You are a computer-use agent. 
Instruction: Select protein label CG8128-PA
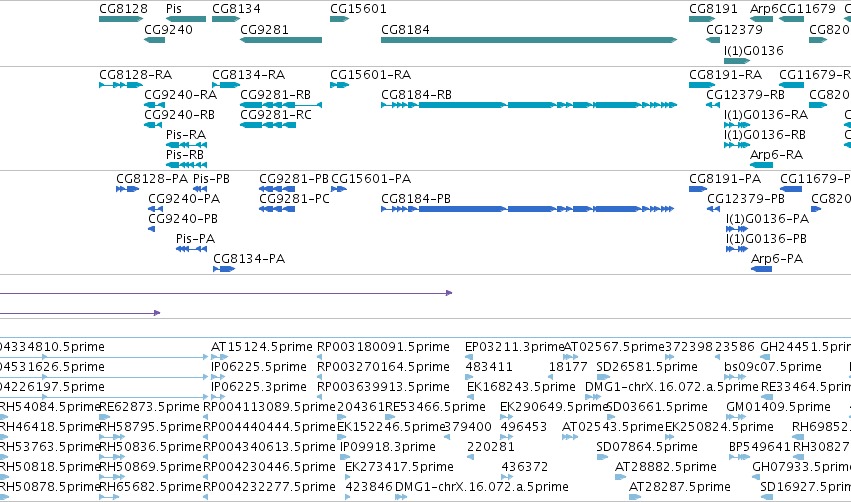[x=152, y=179]
